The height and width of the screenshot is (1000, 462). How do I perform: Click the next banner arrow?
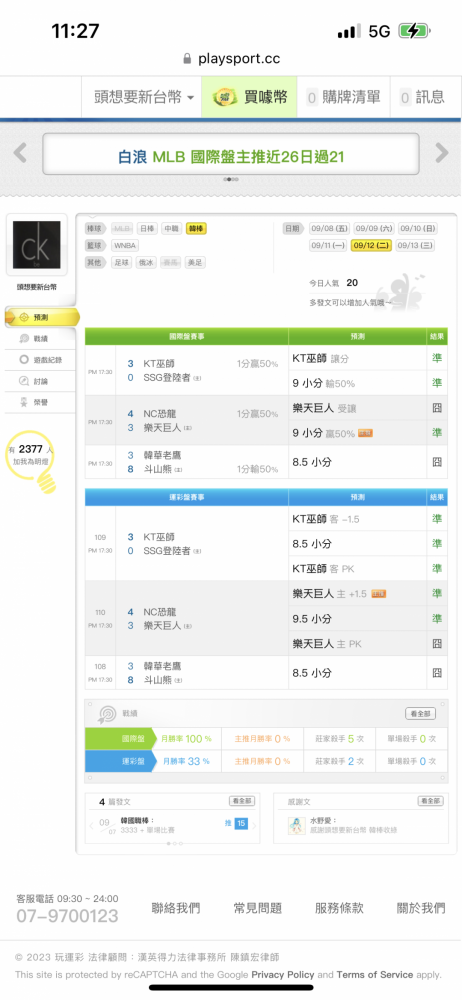coord(442,153)
